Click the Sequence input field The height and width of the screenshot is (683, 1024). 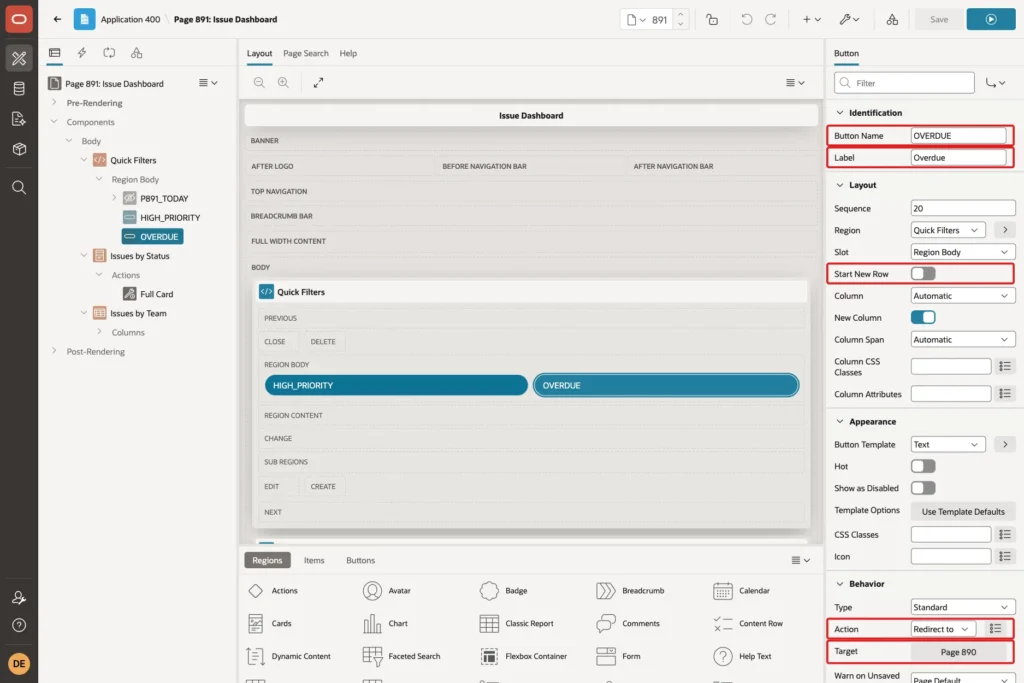(x=963, y=208)
